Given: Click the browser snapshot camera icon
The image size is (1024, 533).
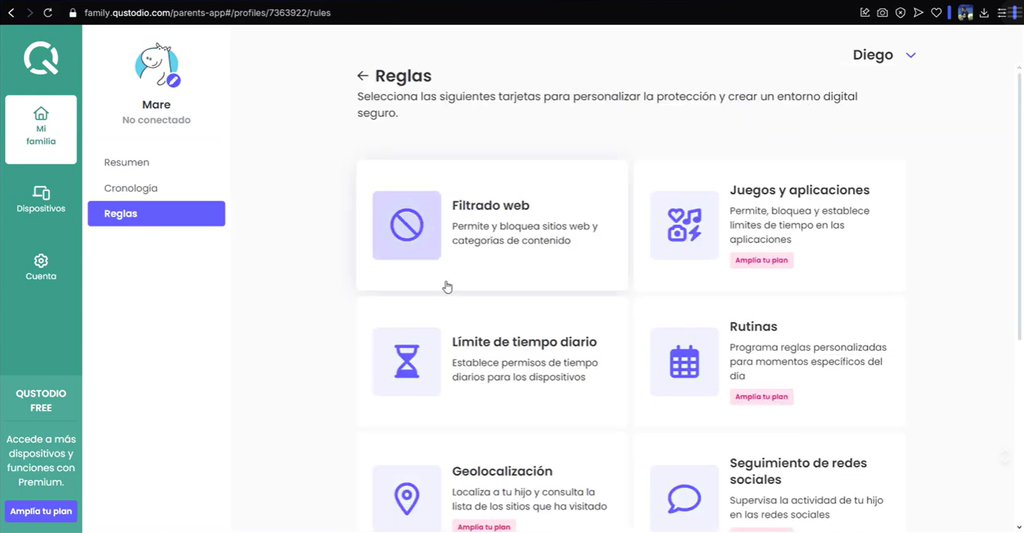Looking at the screenshot, I should tap(882, 12).
